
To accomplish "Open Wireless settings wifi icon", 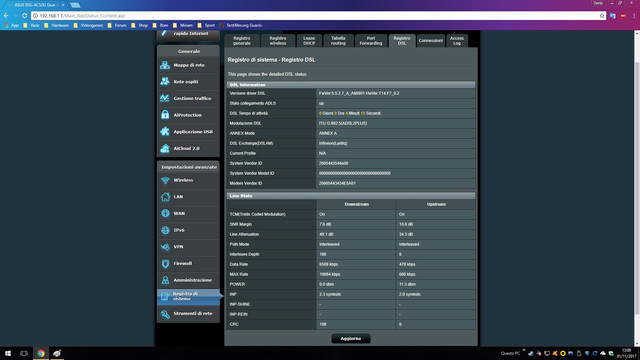I will (x=165, y=180).
